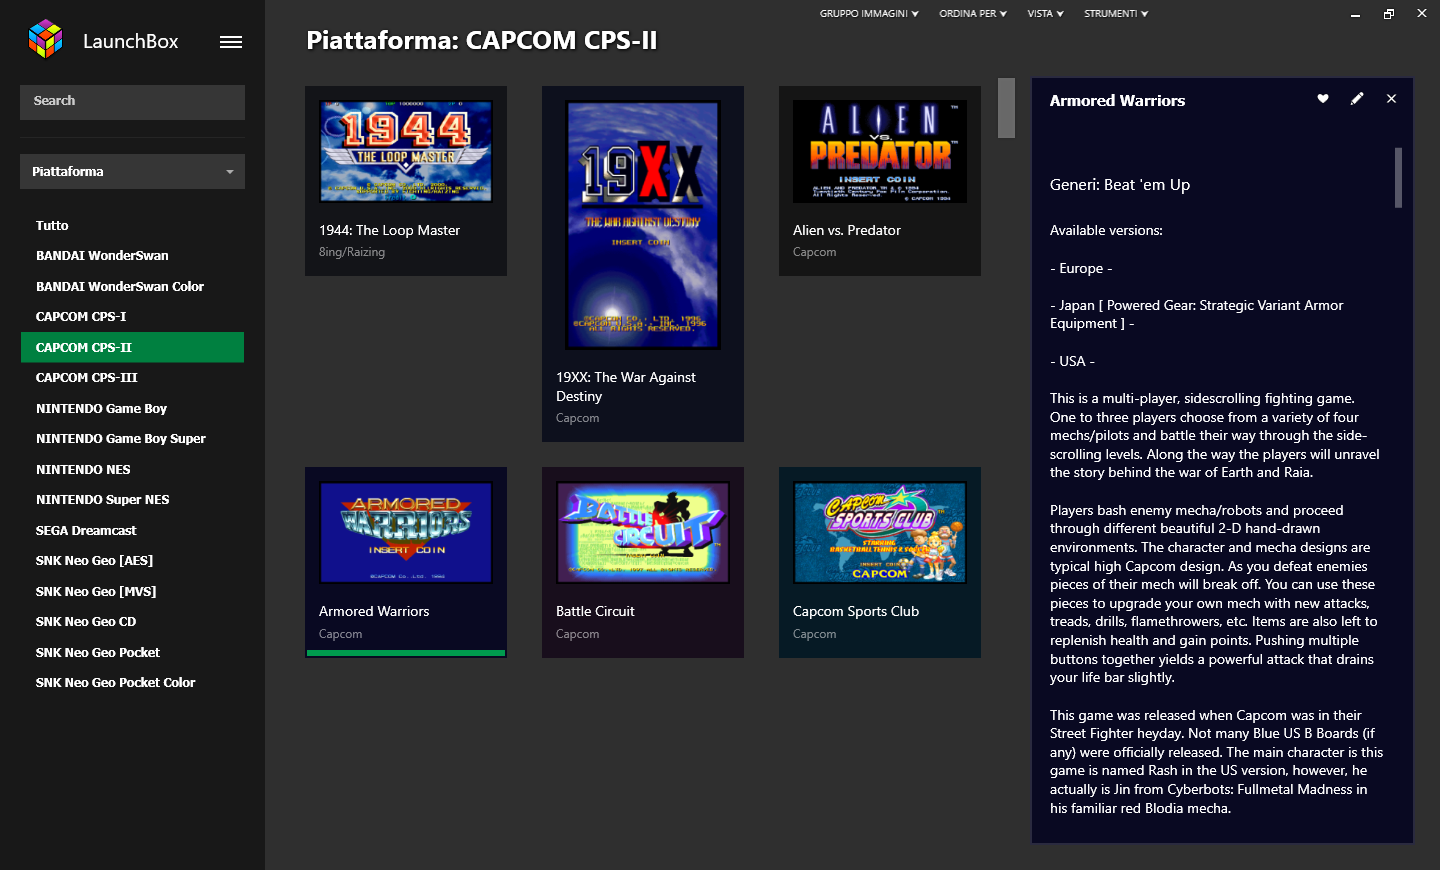Select Tutto in the platform list
This screenshot has height=870, width=1440.
click(132, 226)
